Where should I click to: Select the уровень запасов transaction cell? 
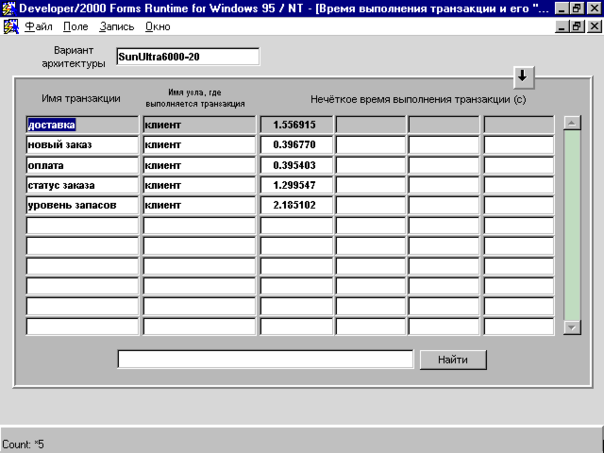click(82, 205)
